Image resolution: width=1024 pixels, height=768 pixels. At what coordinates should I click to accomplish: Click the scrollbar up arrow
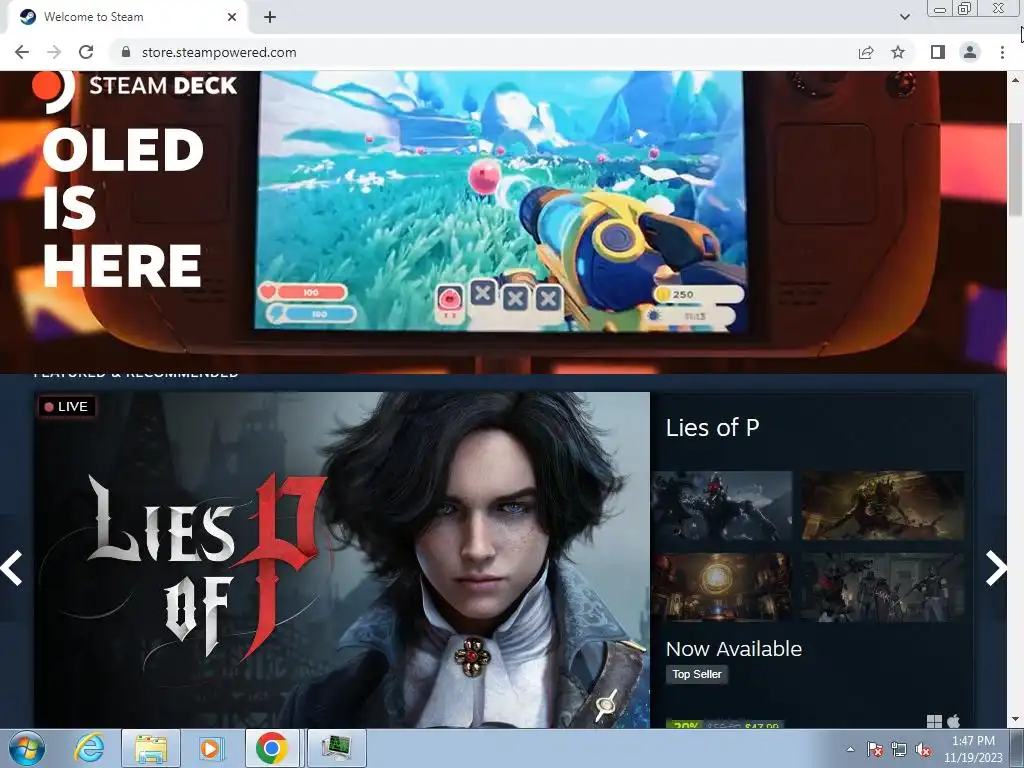(1016, 80)
